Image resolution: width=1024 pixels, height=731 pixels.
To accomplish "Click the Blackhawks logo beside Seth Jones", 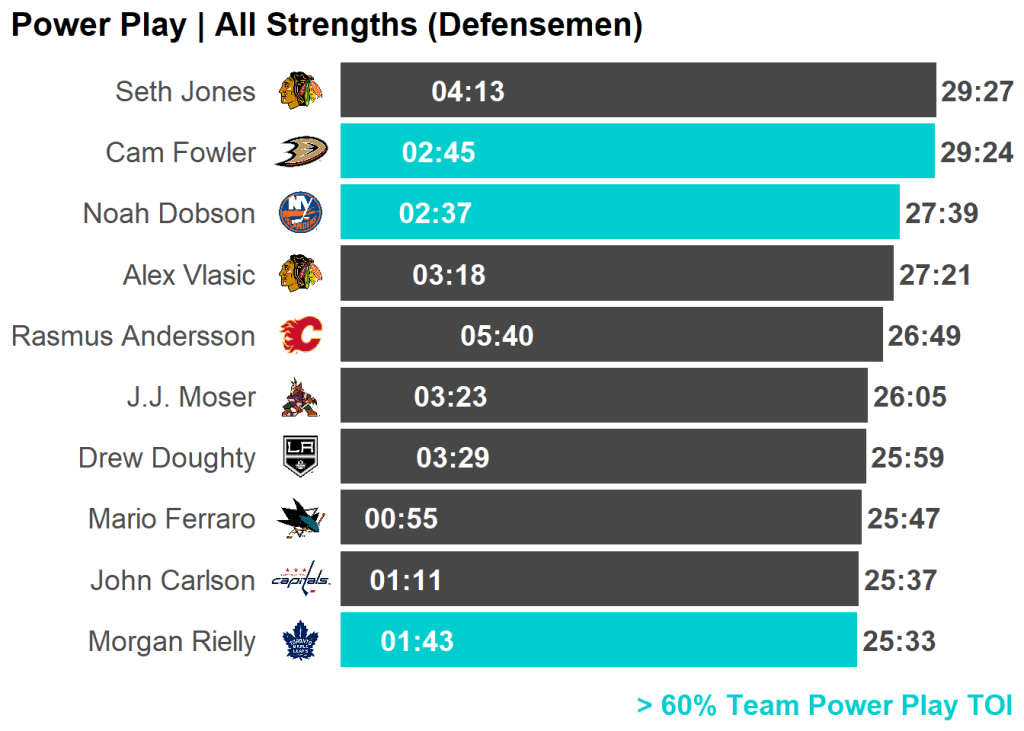I will [300, 92].
